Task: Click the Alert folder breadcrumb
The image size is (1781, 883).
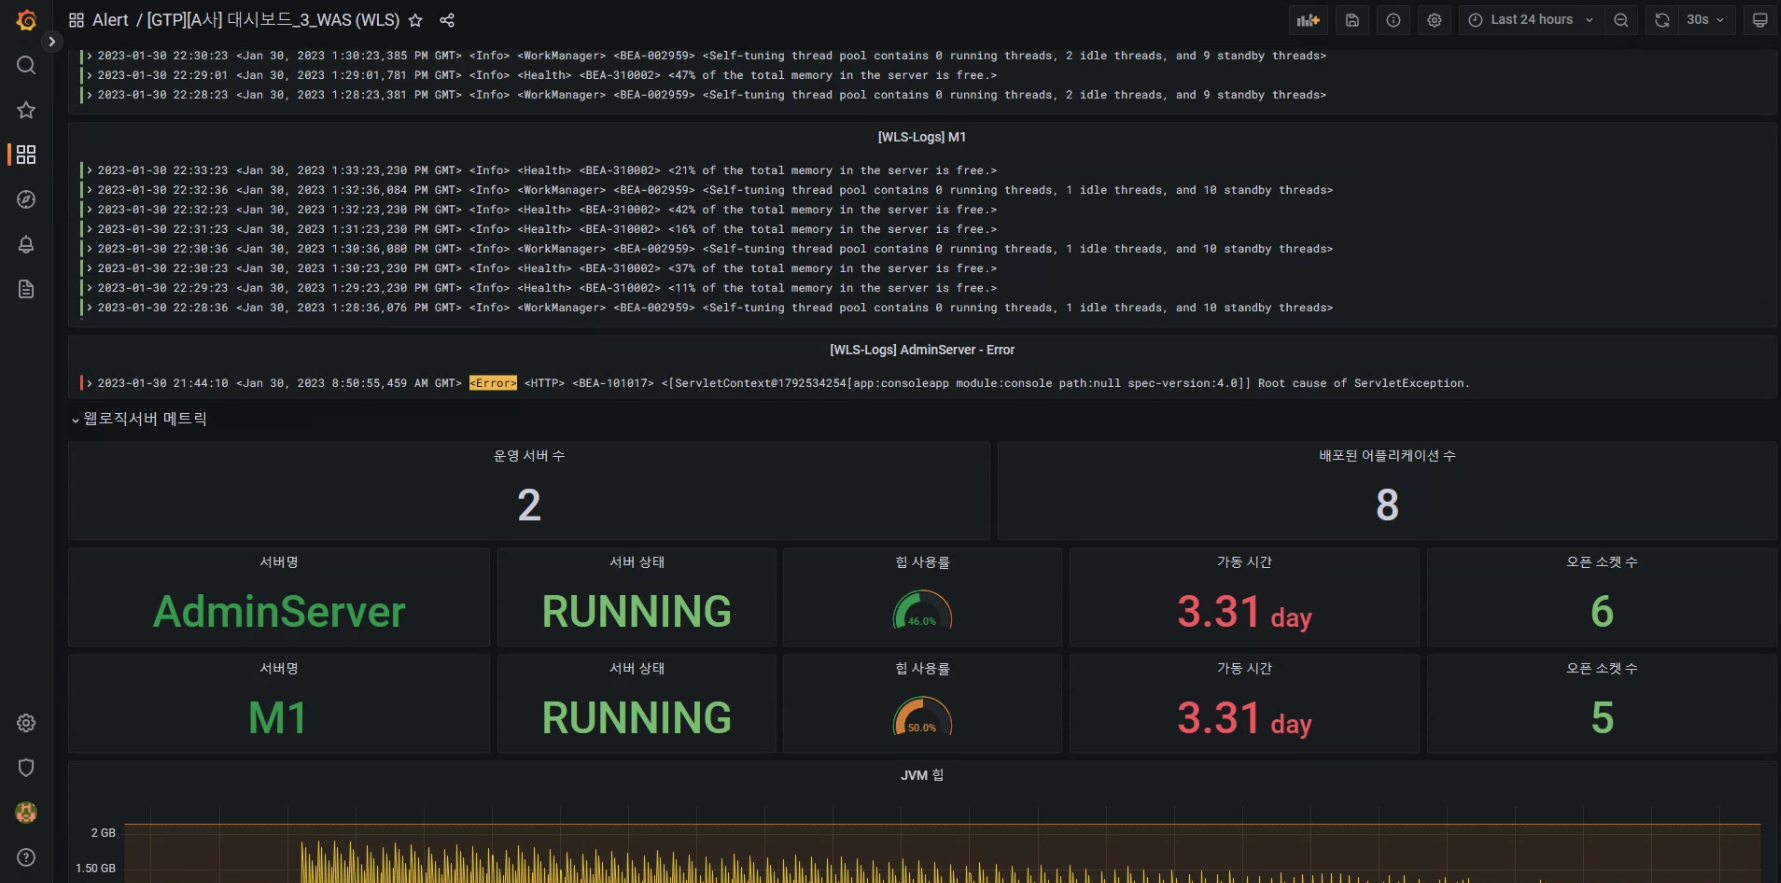Action: (110, 20)
